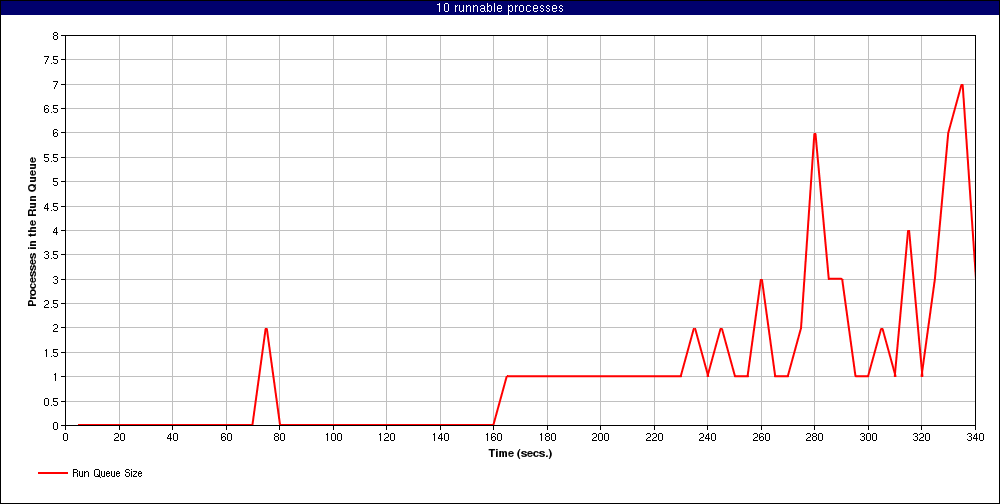This screenshot has height=504, width=1000.
Task: Click the y-axis tick label 7.5
Action: [x=52, y=60]
